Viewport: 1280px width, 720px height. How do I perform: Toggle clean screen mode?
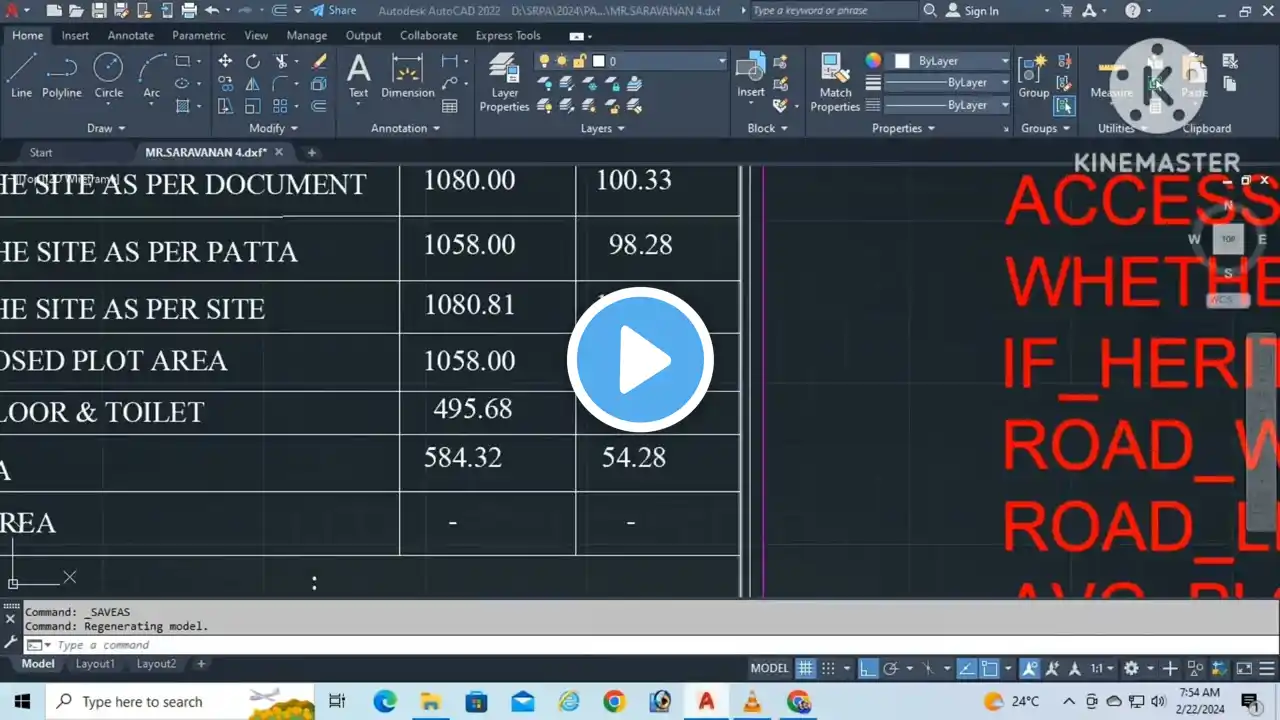tap(1244, 668)
